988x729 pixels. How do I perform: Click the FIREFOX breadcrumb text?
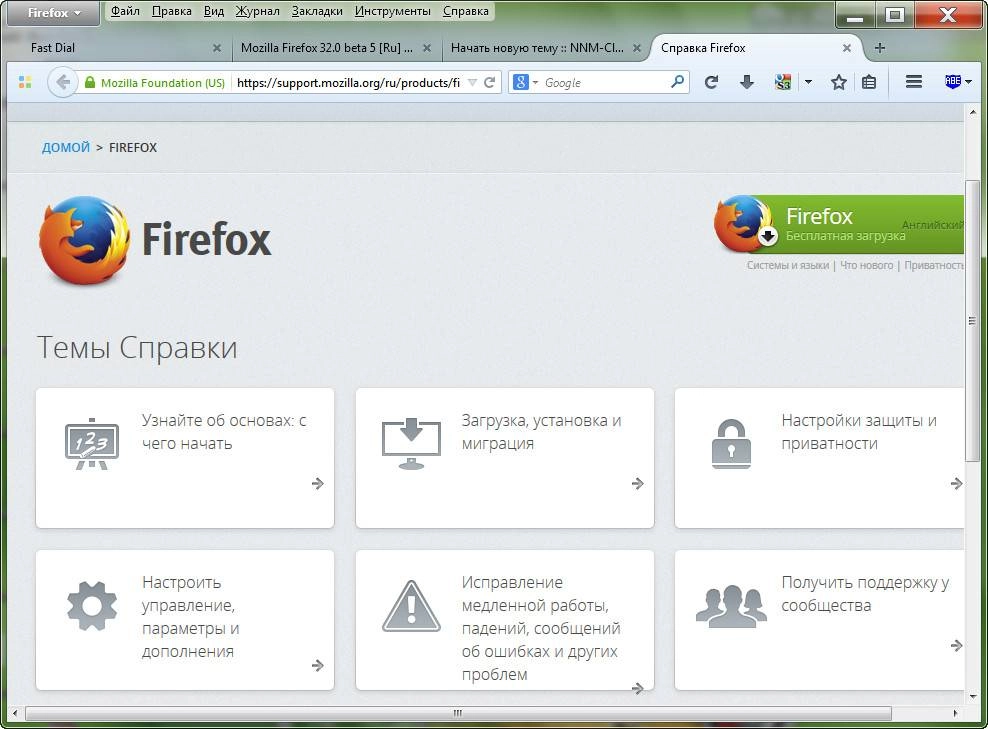click(133, 147)
